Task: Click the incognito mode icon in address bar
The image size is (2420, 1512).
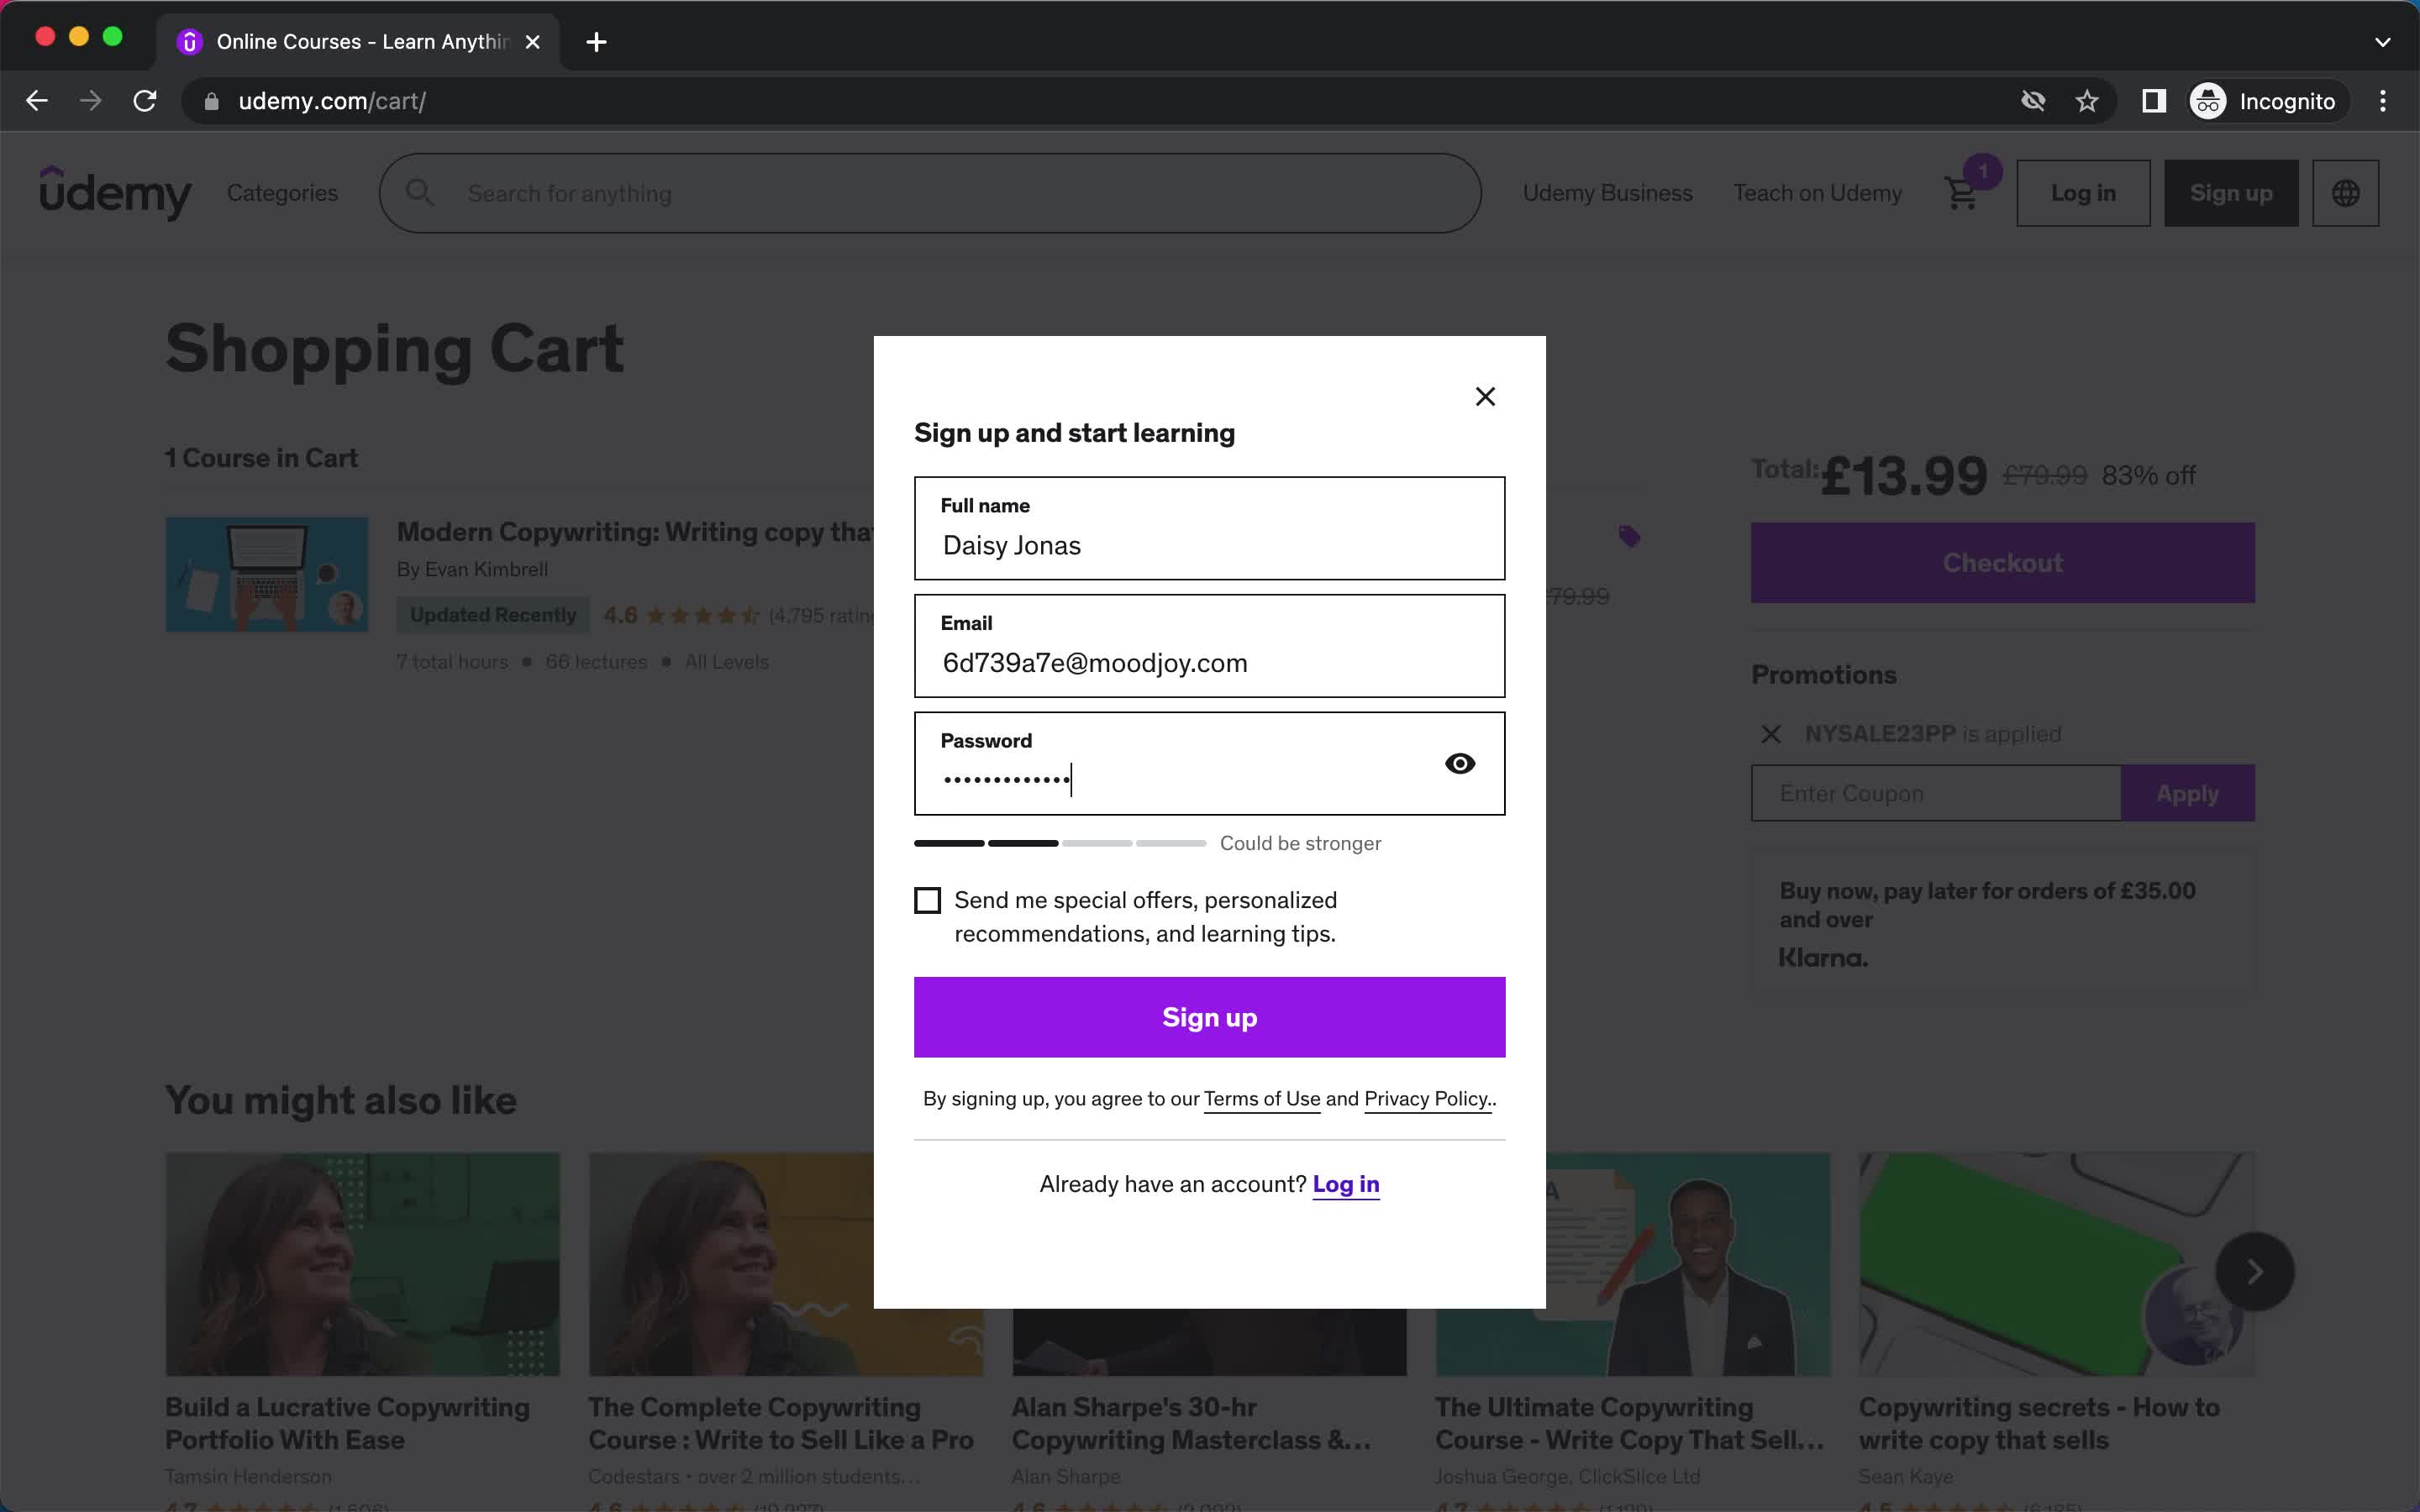Action: click(x=2209, y=99)
